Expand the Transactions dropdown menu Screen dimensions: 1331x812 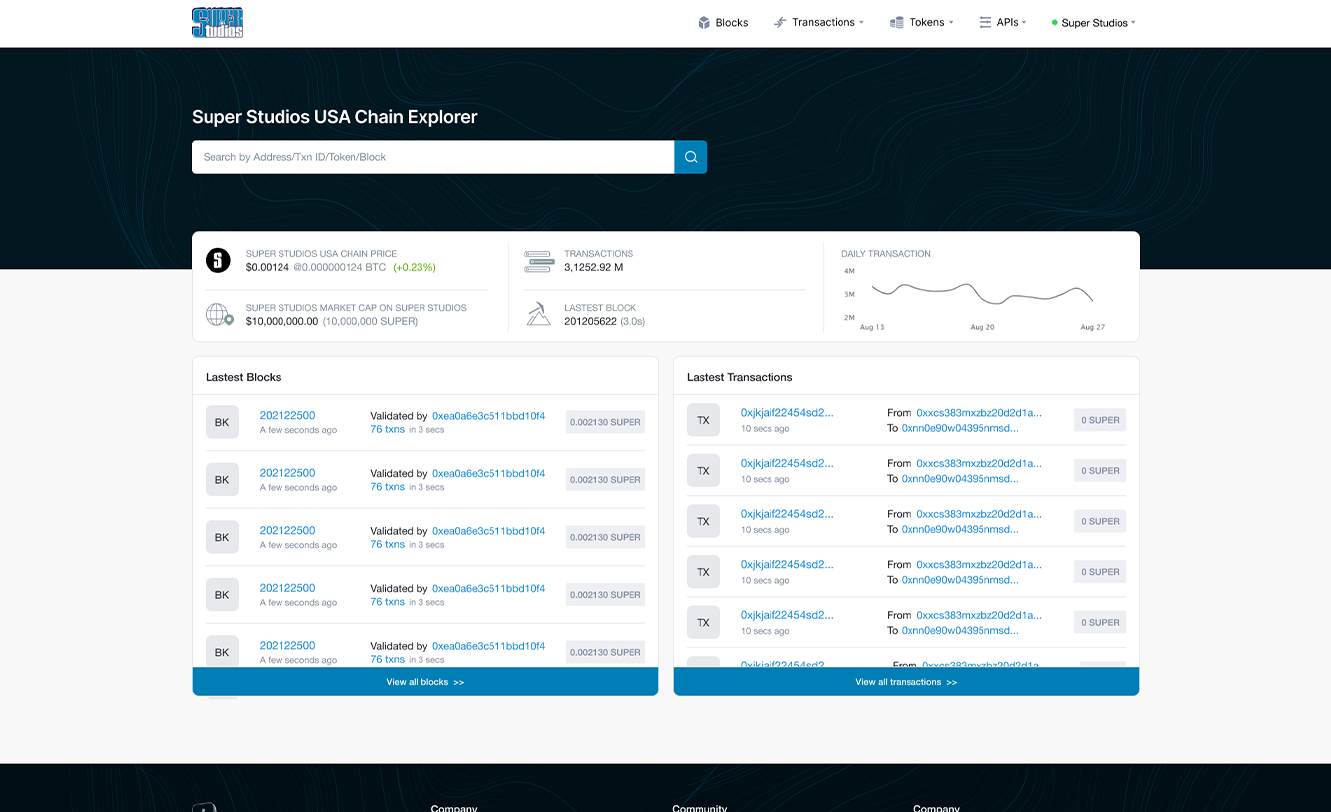coord(819,23)
